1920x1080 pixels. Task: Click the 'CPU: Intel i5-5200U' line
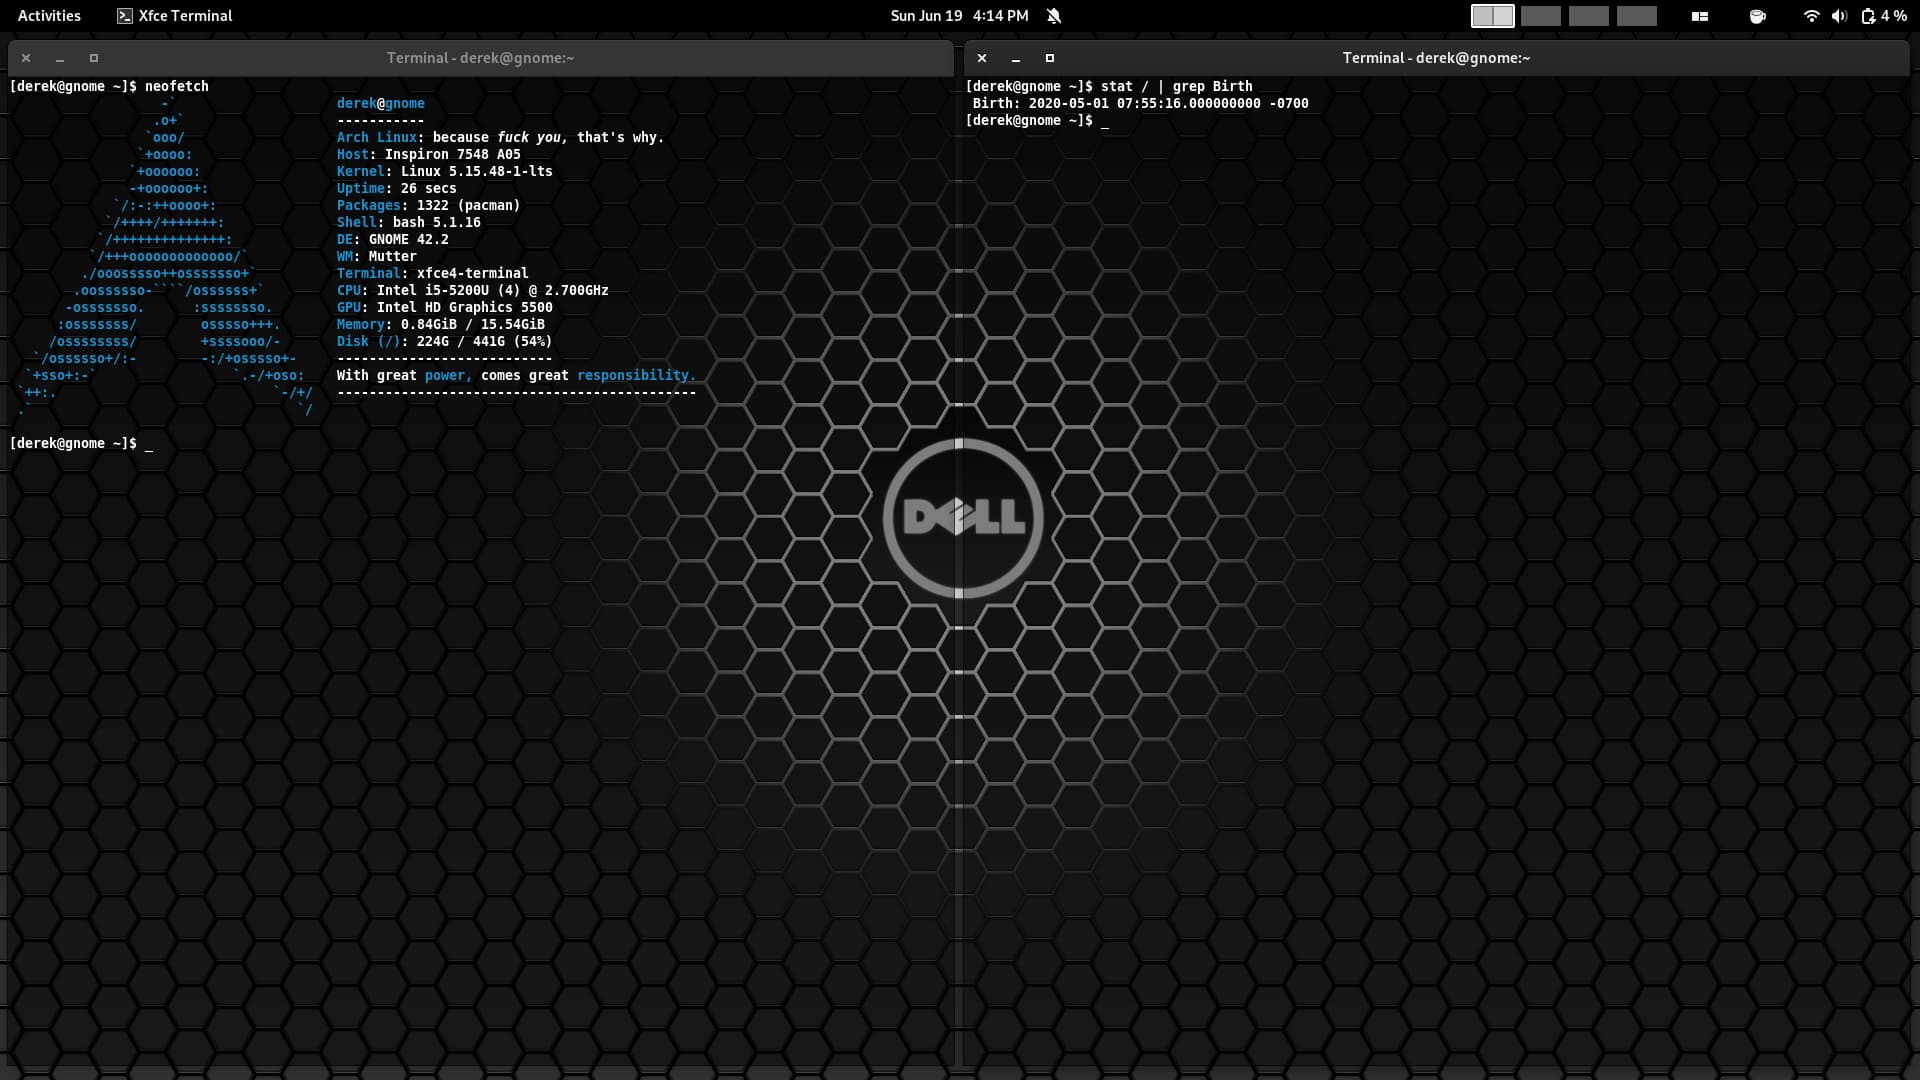472,290
